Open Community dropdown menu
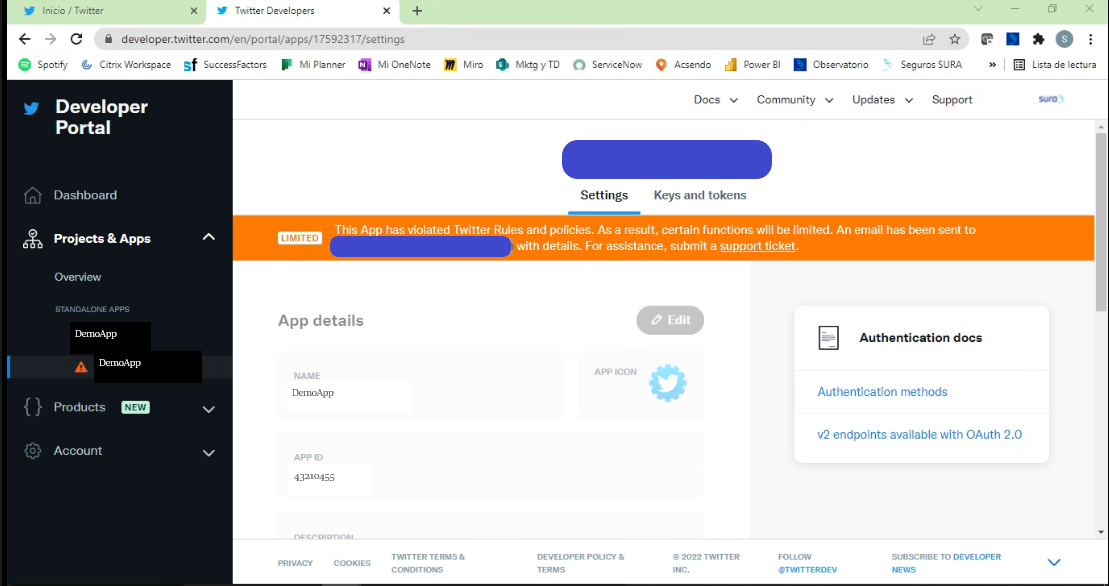 click(x=795, y=100)
